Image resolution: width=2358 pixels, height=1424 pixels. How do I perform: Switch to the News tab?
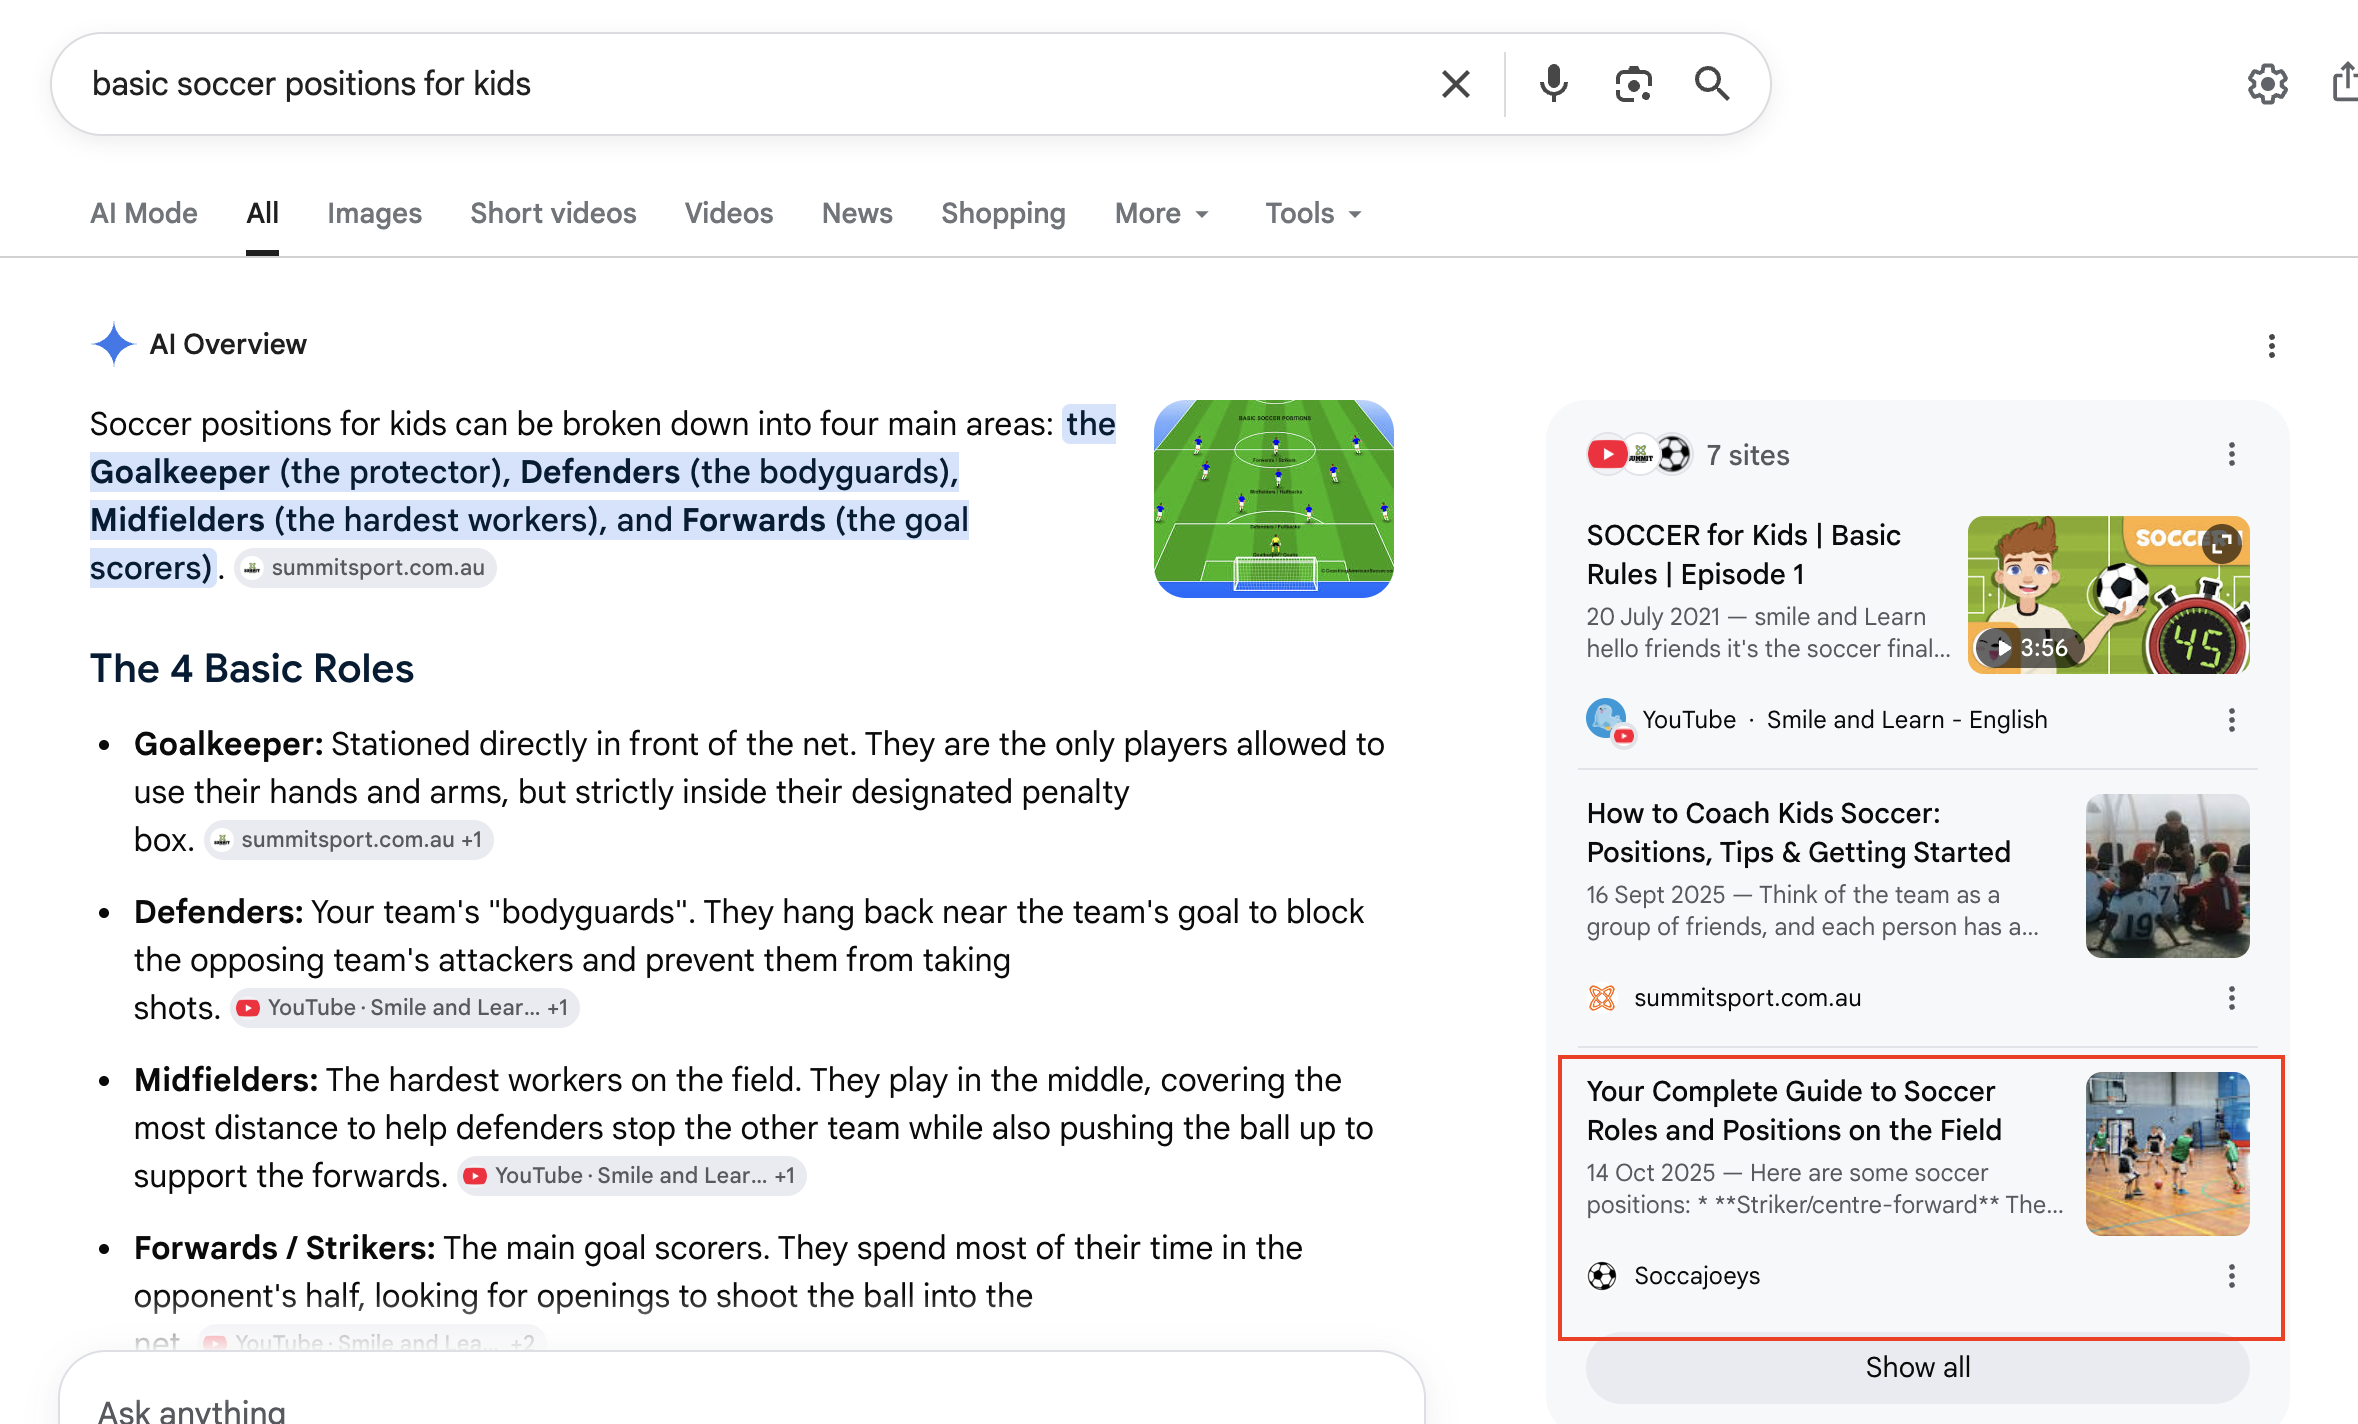click(857, 213)
